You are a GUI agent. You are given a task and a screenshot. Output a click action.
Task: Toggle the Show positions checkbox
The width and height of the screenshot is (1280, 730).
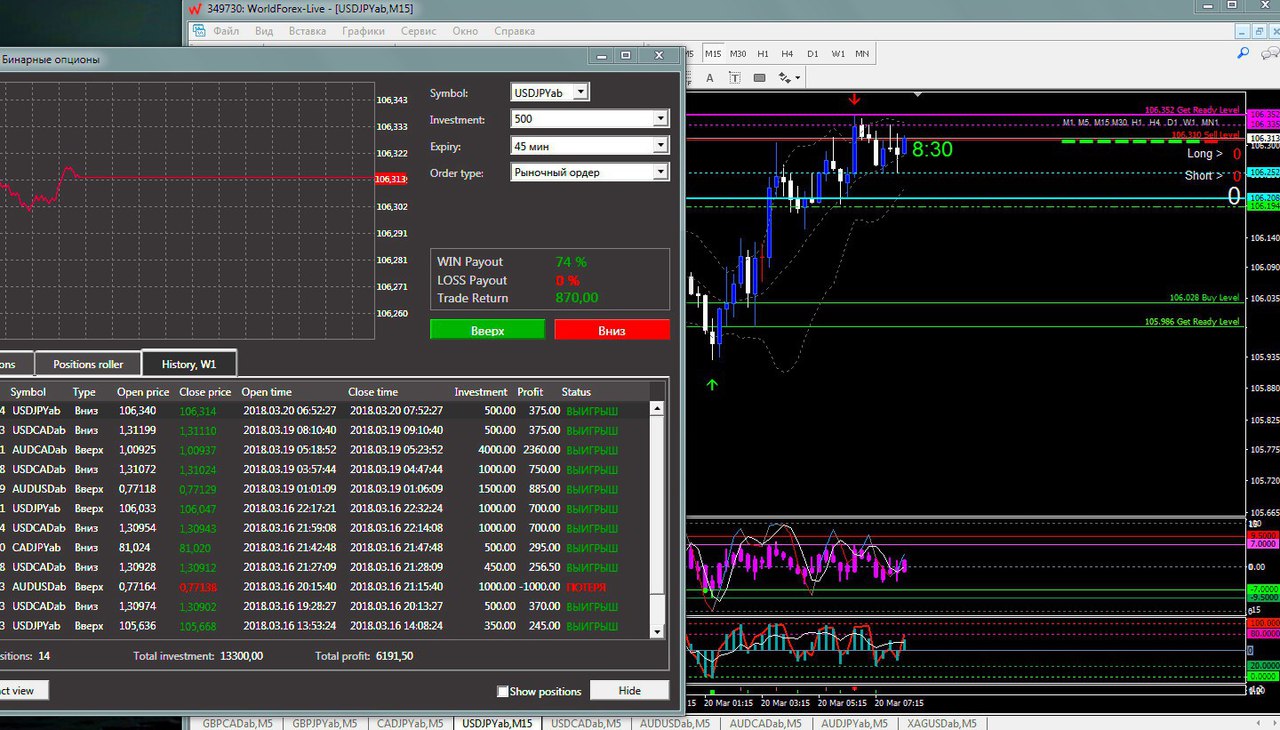tap(503, 691)
